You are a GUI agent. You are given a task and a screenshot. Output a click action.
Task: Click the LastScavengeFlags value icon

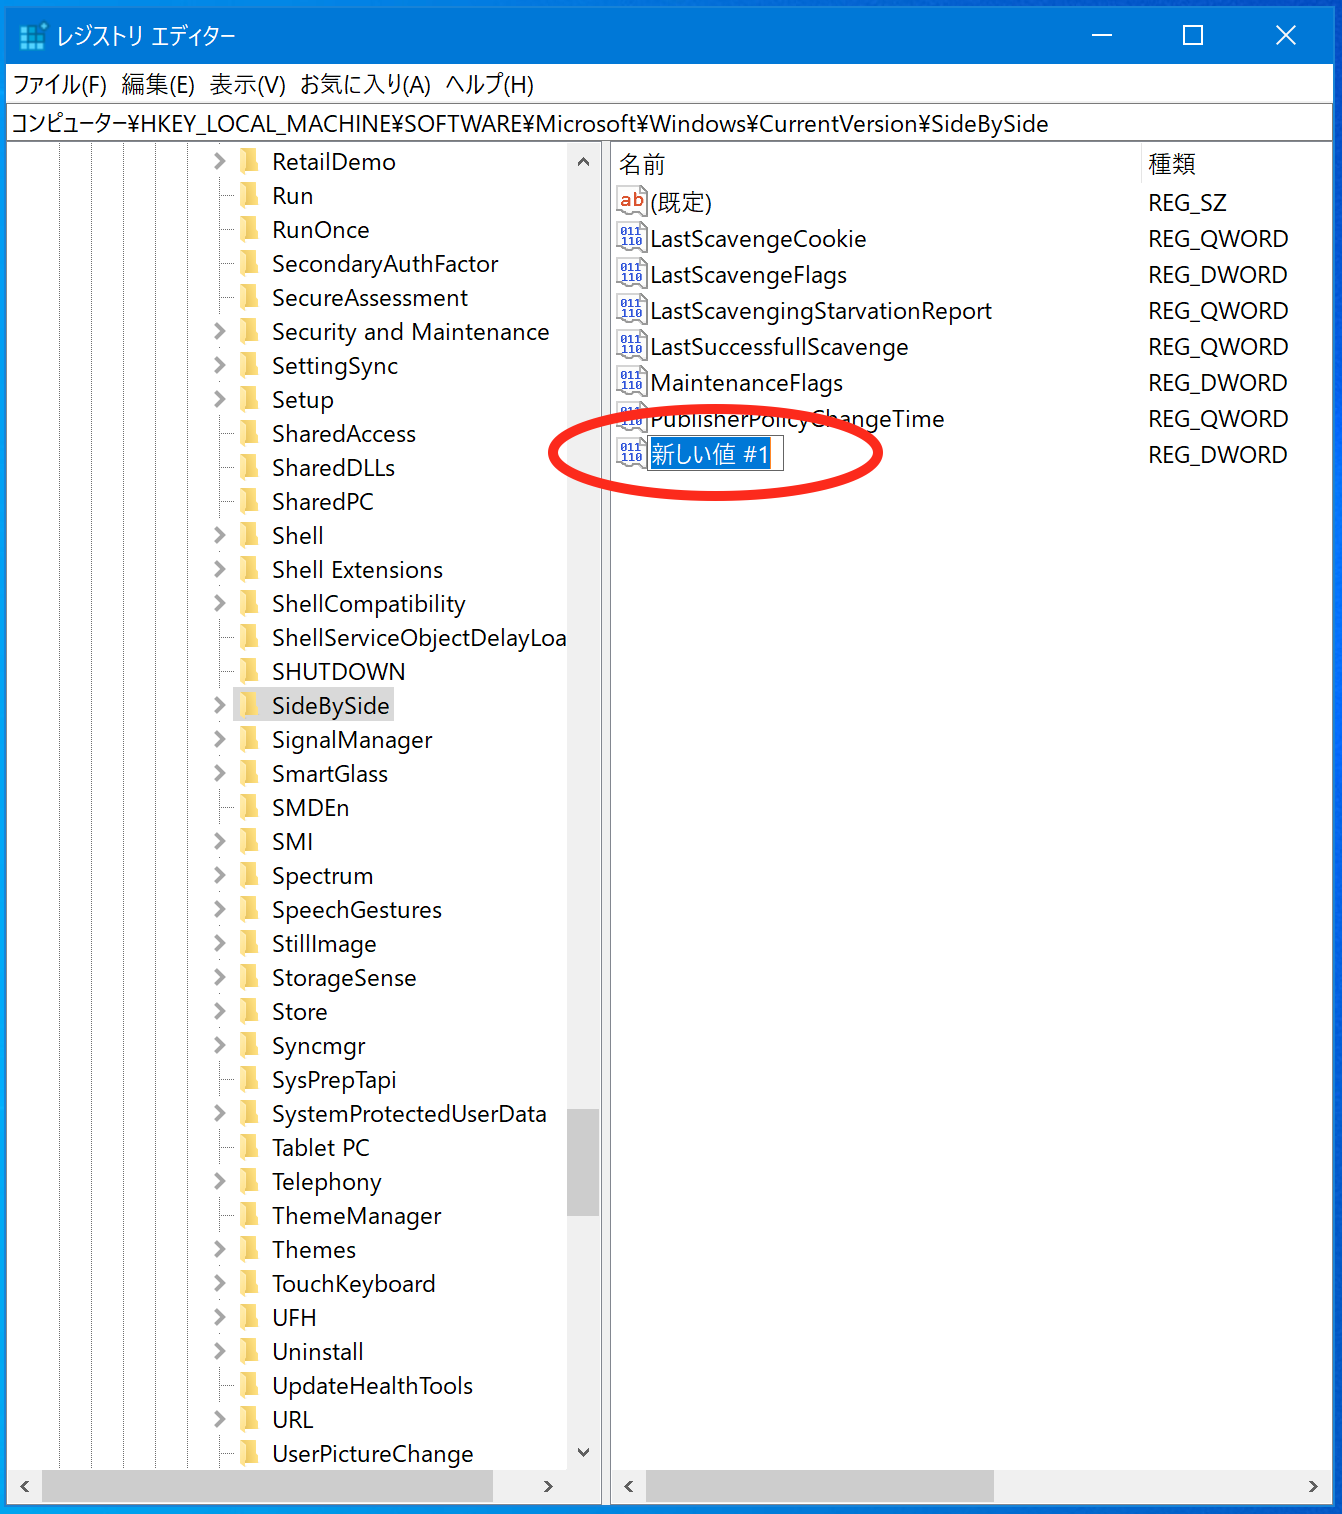[x=631, y=274]
